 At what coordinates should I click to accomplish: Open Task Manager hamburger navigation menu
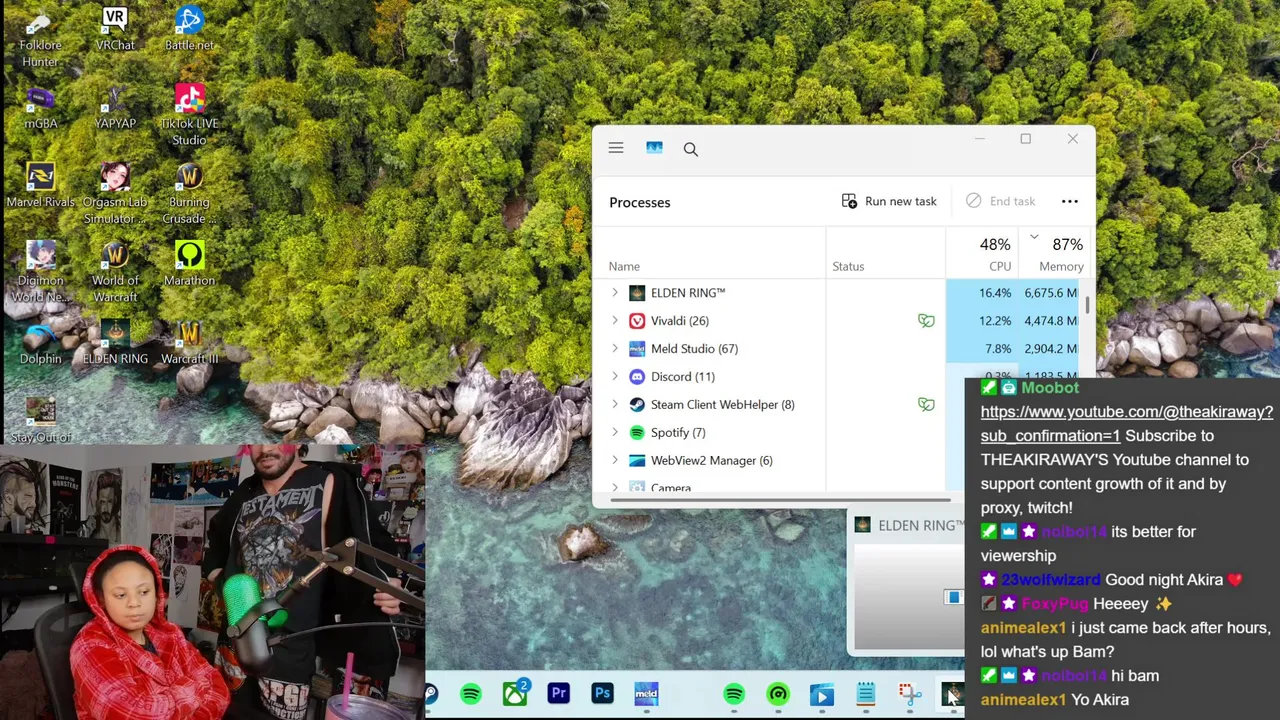pyautogui.click(x=616, y=148)
